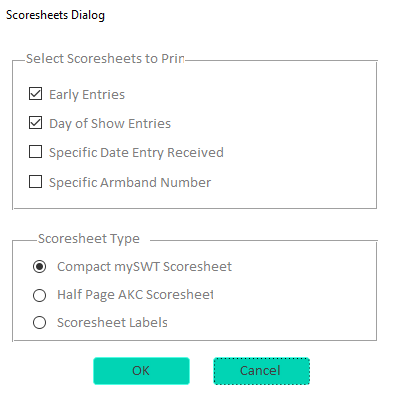Click the Cancel button
This screenshot has height=399, width=394.
(x=261, y=371)
